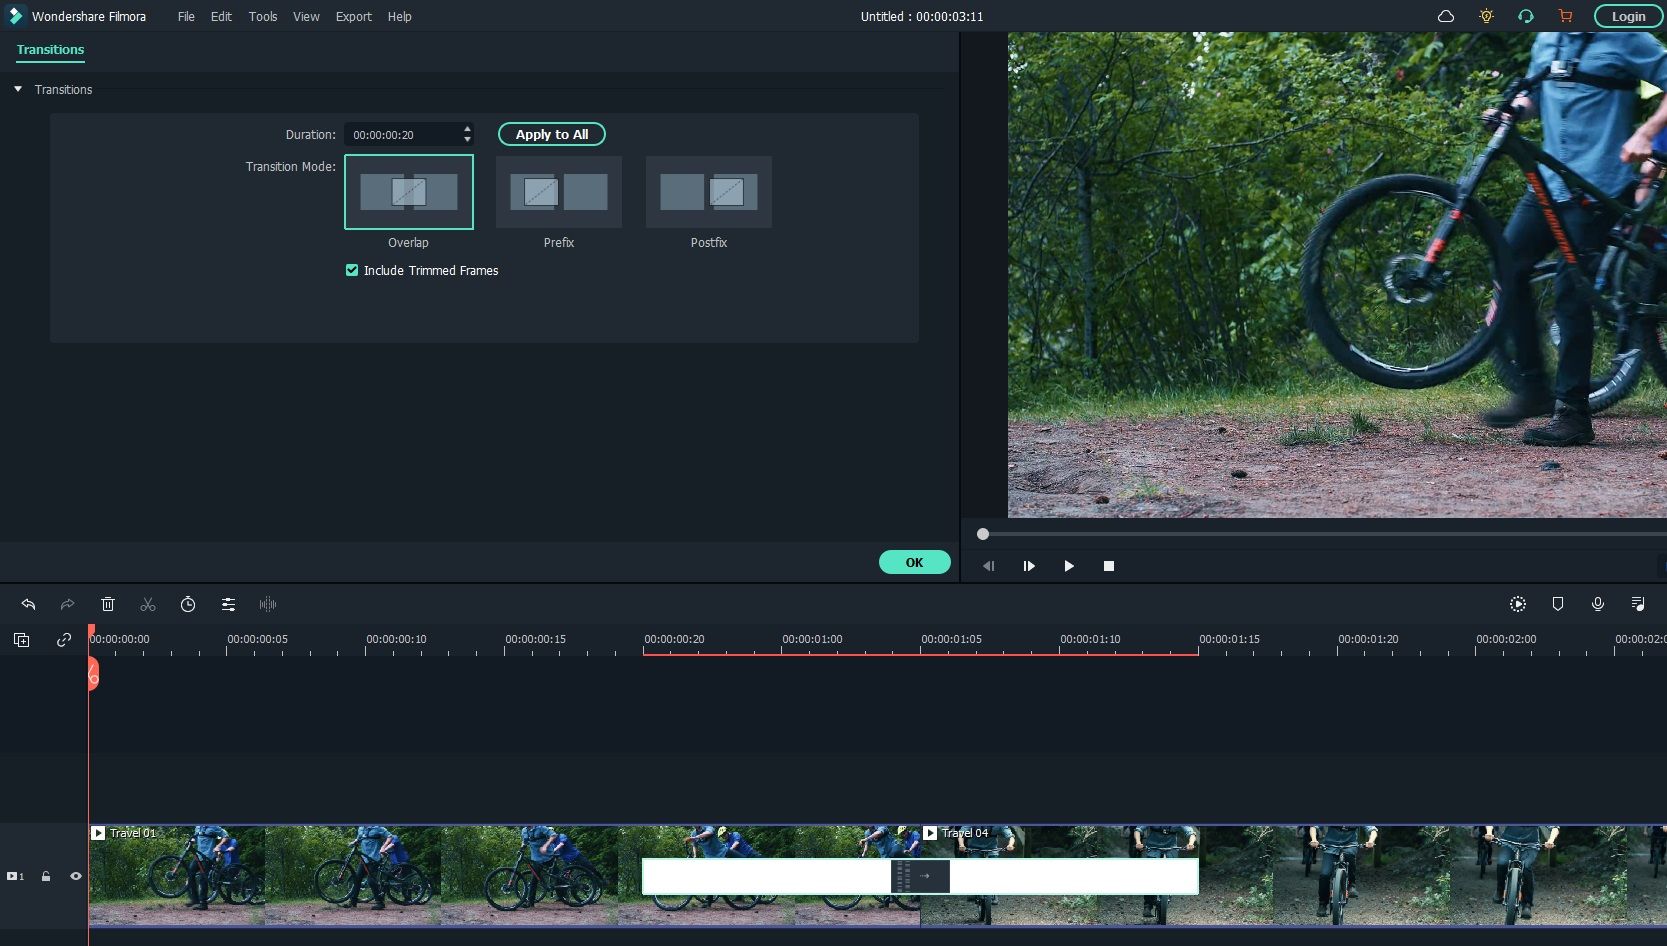This screenshot has height=946, width=1667.
Task: Decrease duration with the down stepper arrow
Action: click(x=467, y=139)
